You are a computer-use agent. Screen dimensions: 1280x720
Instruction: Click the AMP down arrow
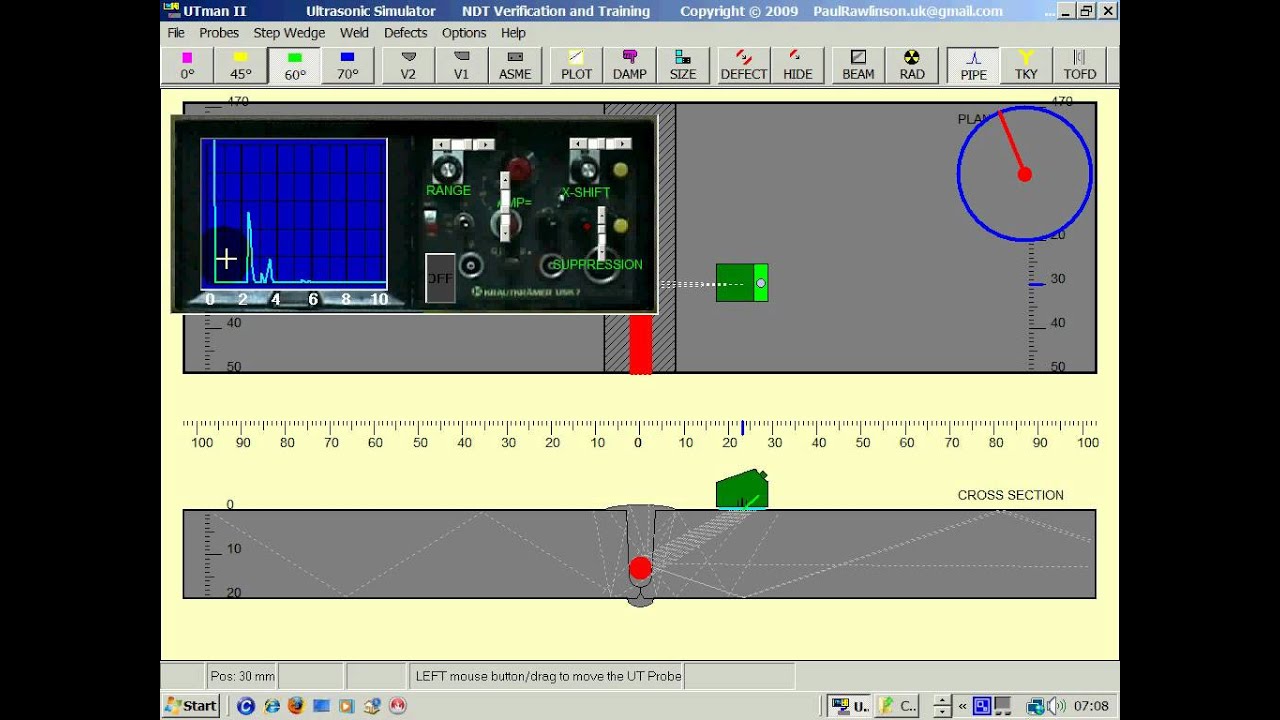[505, 234]
